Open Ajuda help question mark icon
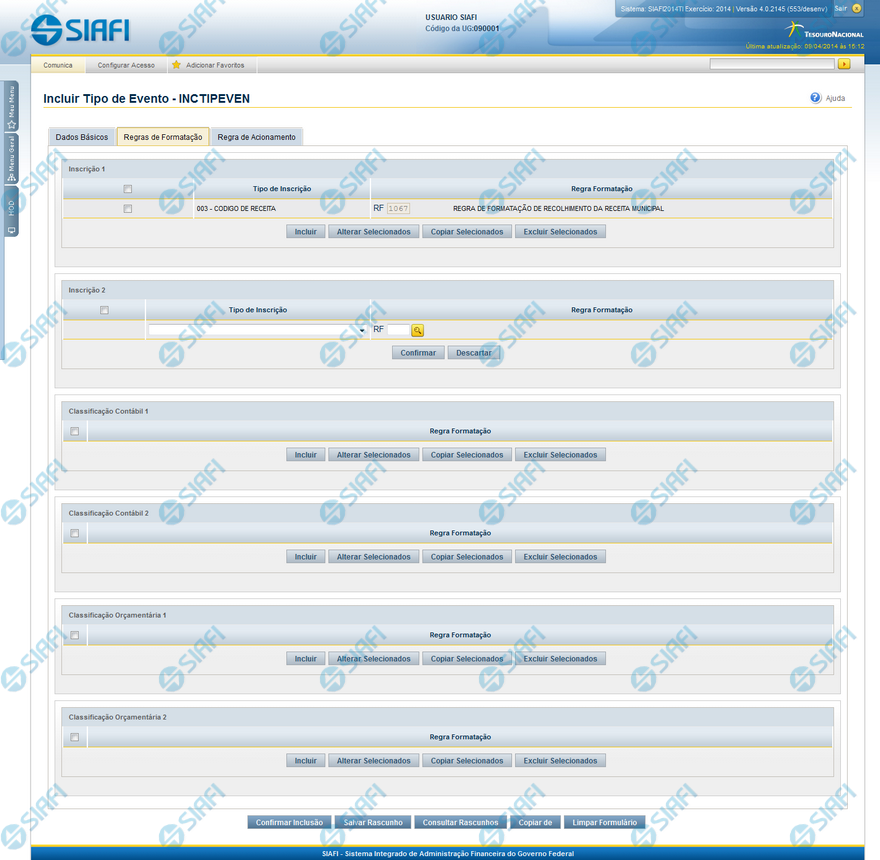880x860 pixels. click(x=816, y=98)
